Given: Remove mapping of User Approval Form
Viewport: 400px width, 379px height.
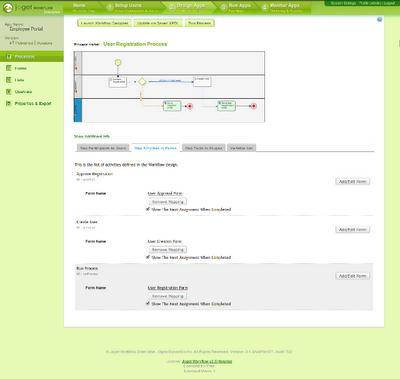Looking at the screenshot, I should tap(168, 202).
